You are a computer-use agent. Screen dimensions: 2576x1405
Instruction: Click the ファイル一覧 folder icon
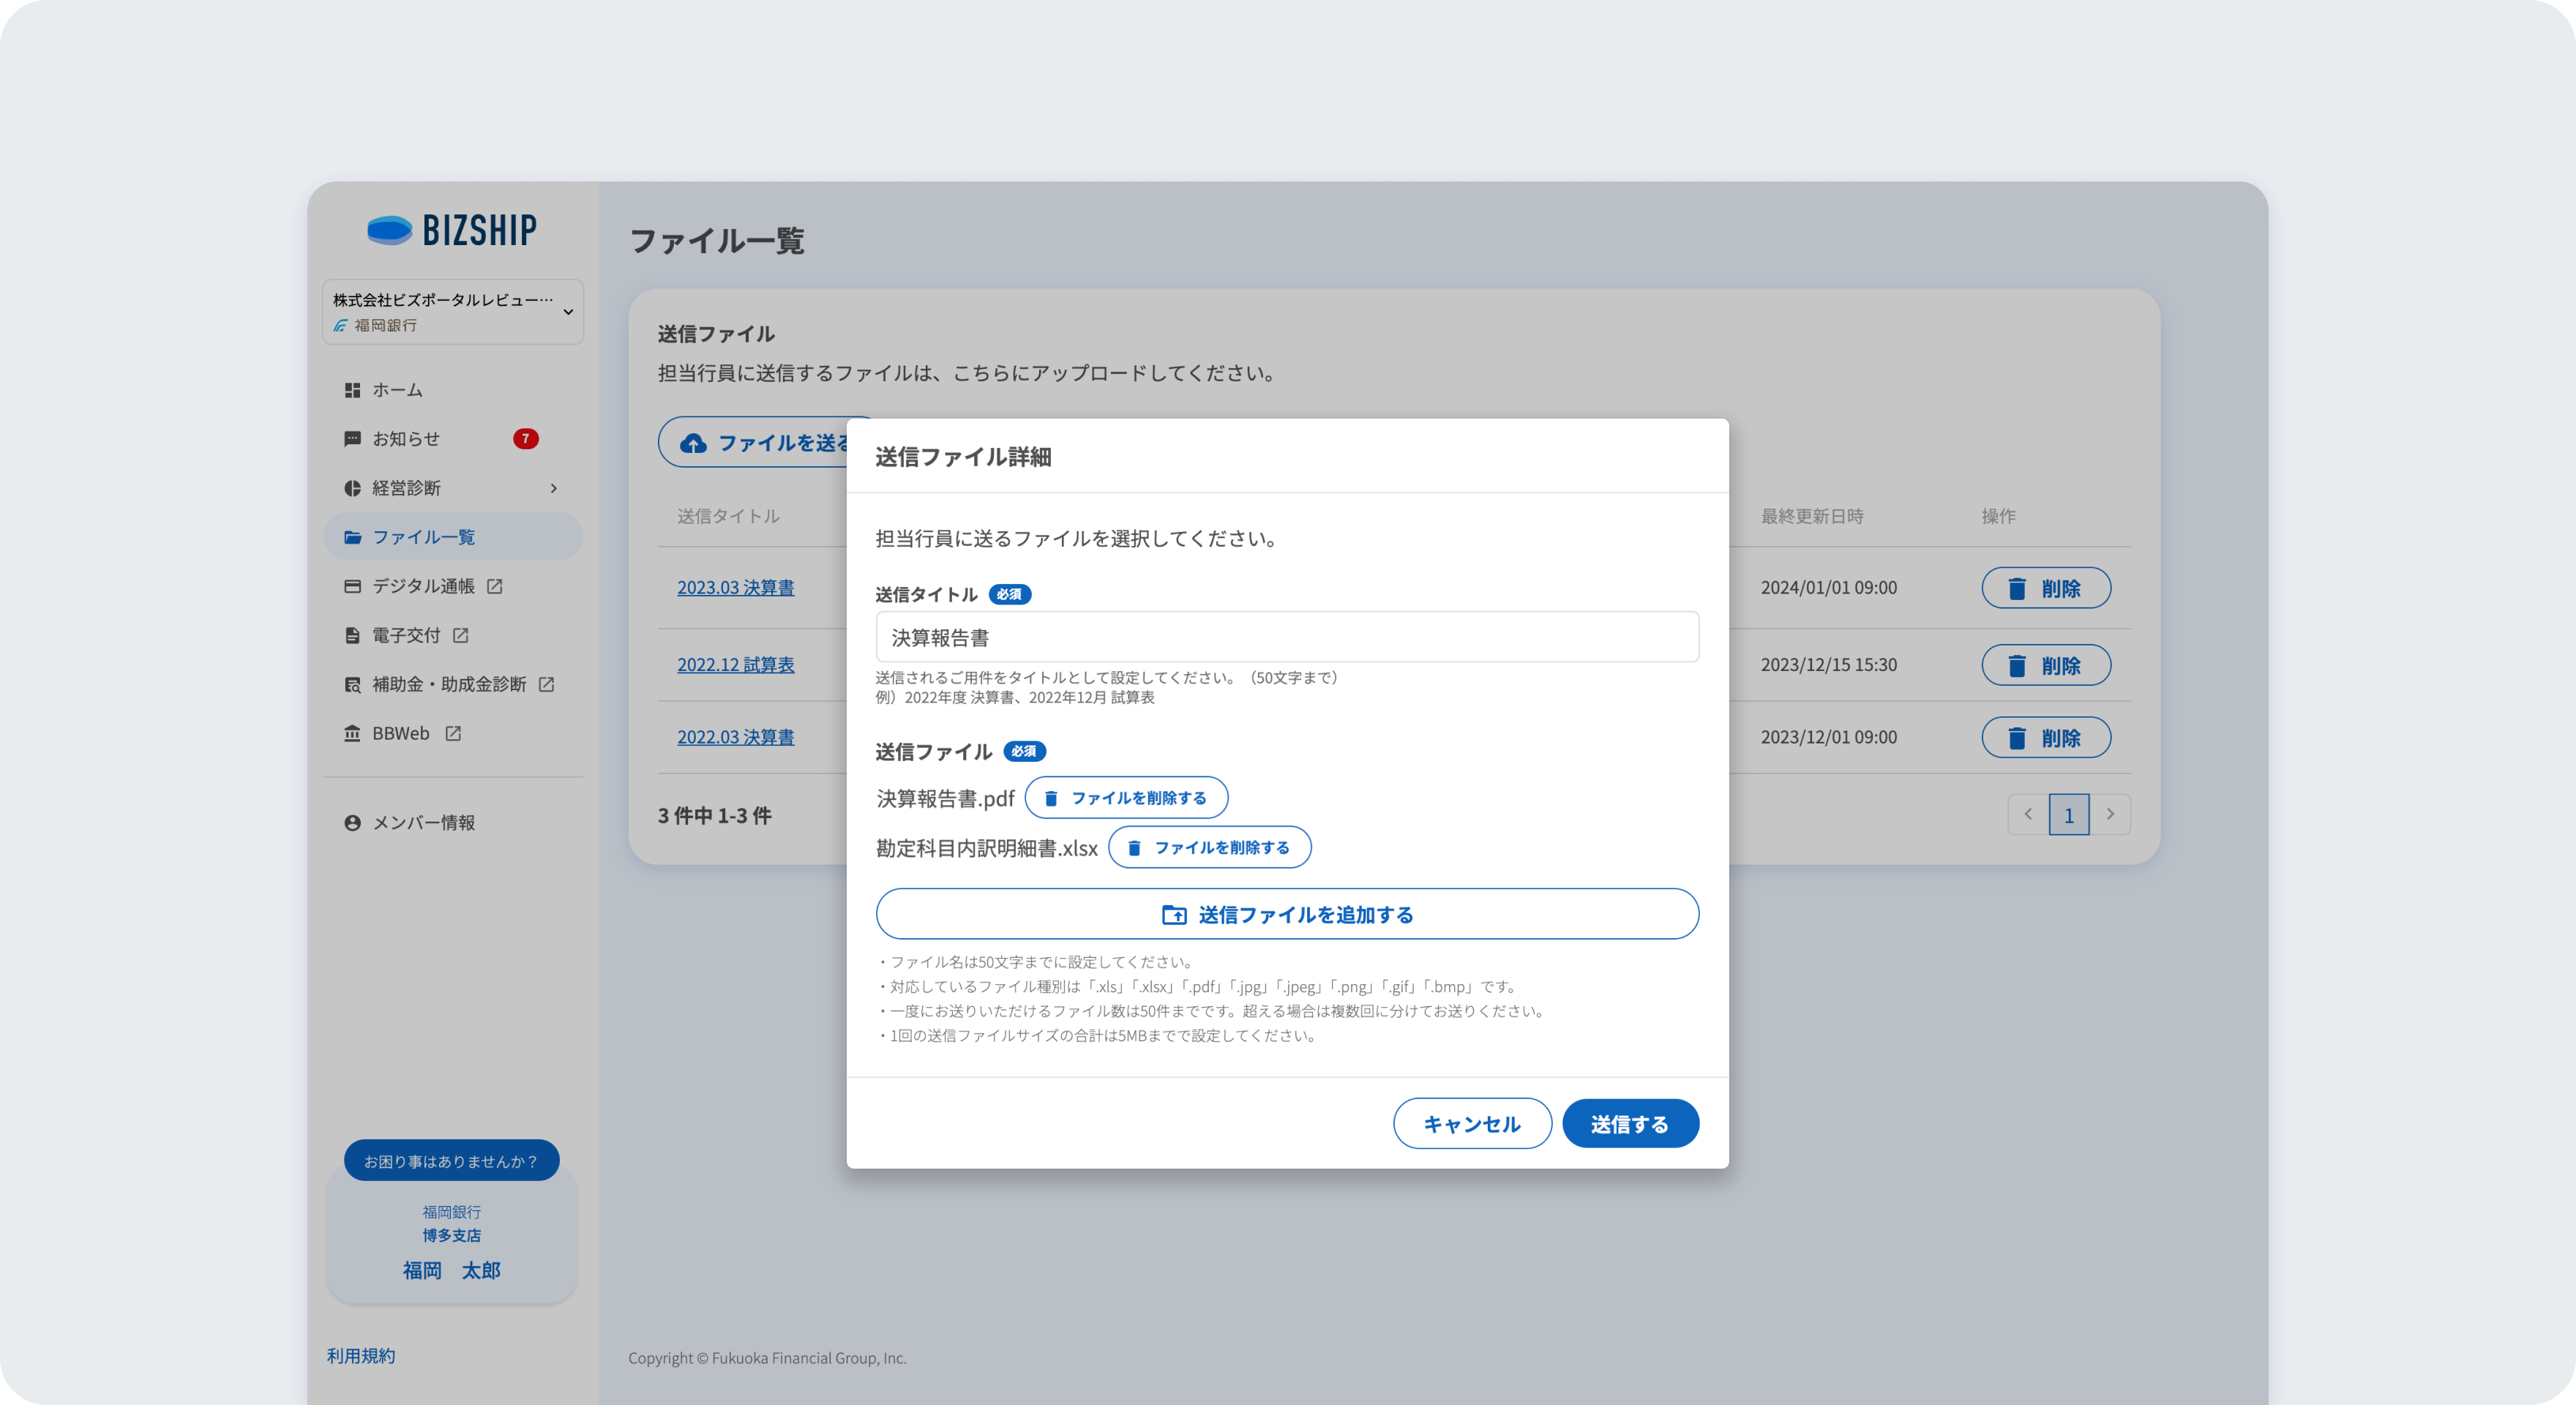pos(352,537)
